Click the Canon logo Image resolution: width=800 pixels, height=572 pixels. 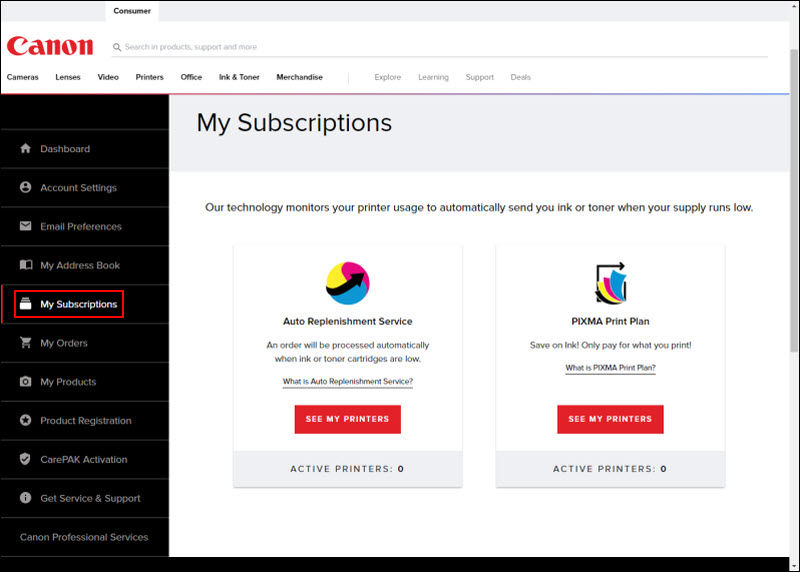50,46
